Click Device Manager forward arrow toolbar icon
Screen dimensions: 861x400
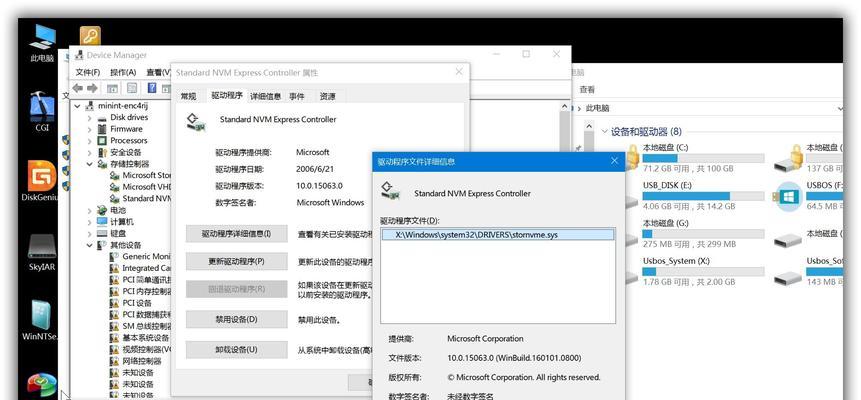click(x=92, y=88)
